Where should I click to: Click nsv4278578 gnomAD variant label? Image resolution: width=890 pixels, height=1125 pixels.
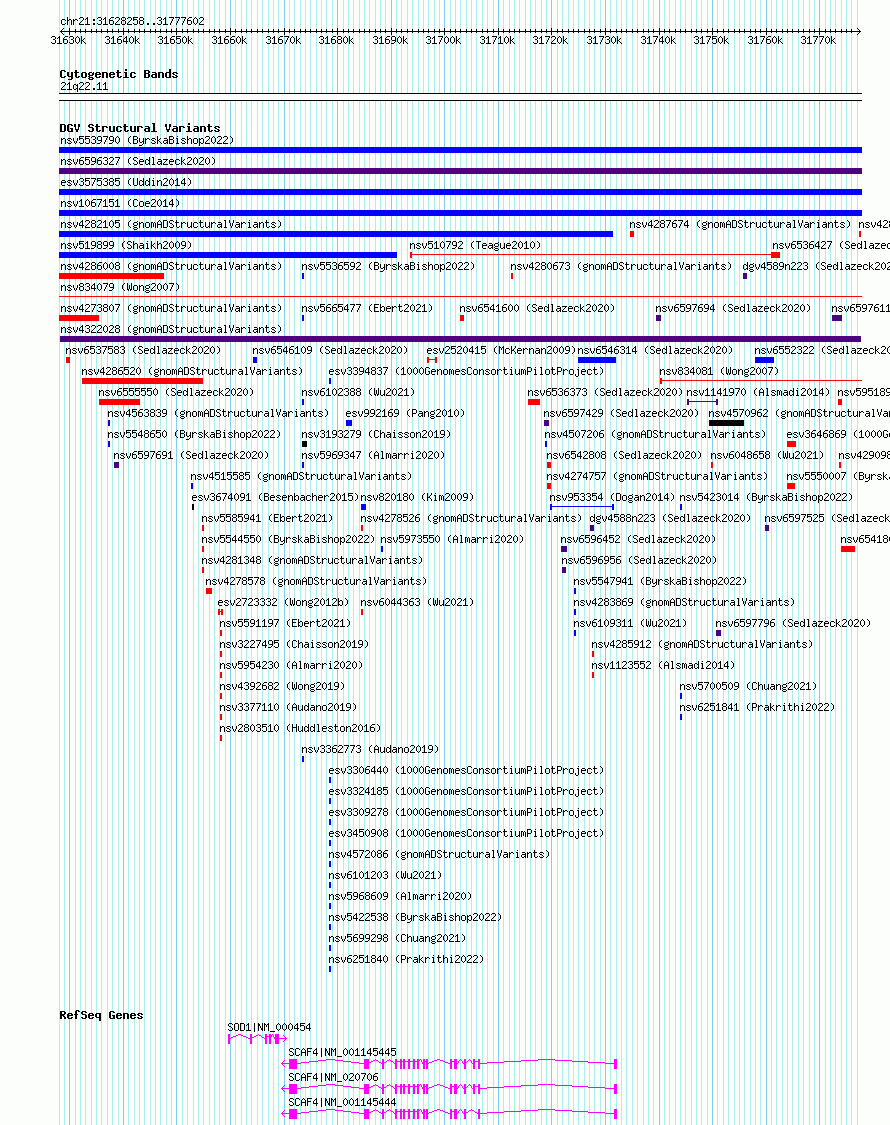click(317, 581)
